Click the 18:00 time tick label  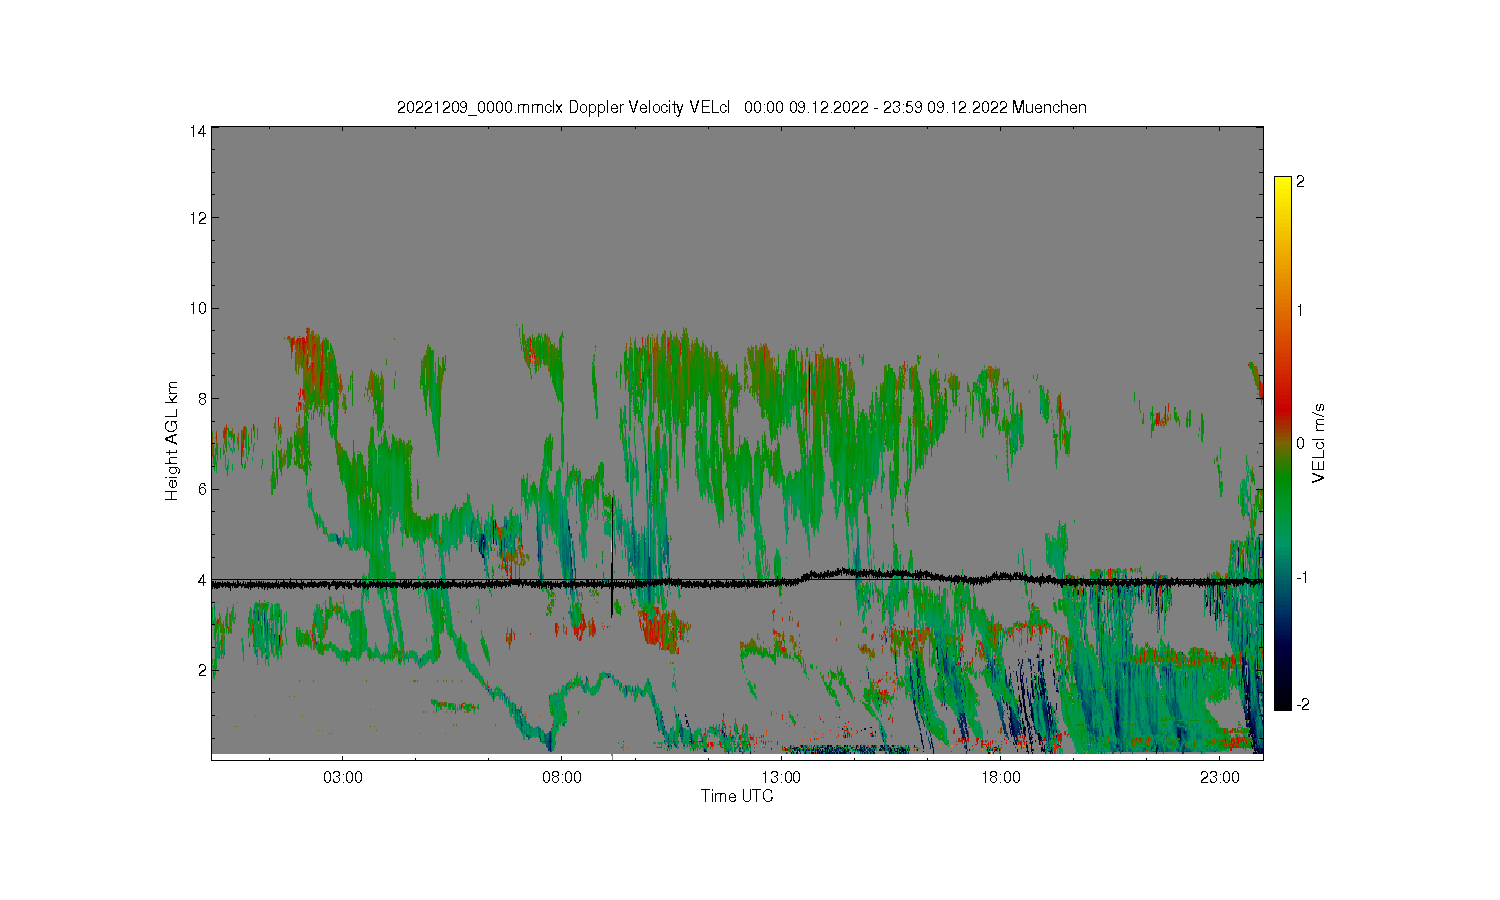coord(1000,777)
